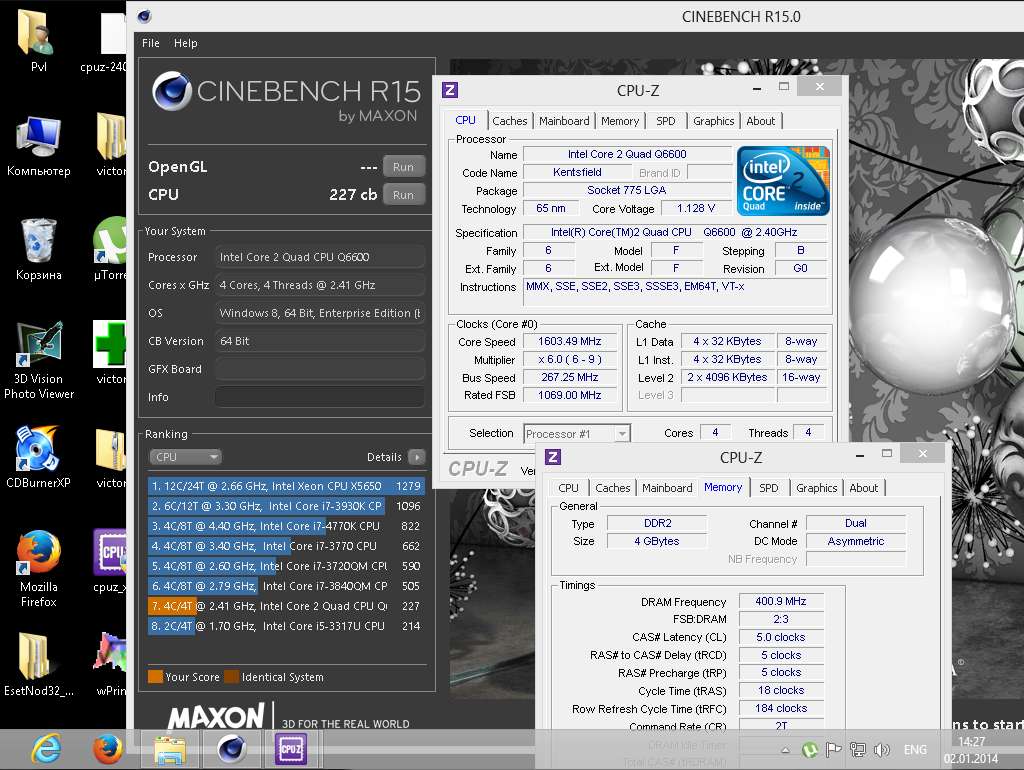The image size is (1024, 770).
Task: Click the CPU-Z Z icon in top window
Action: 450,90
